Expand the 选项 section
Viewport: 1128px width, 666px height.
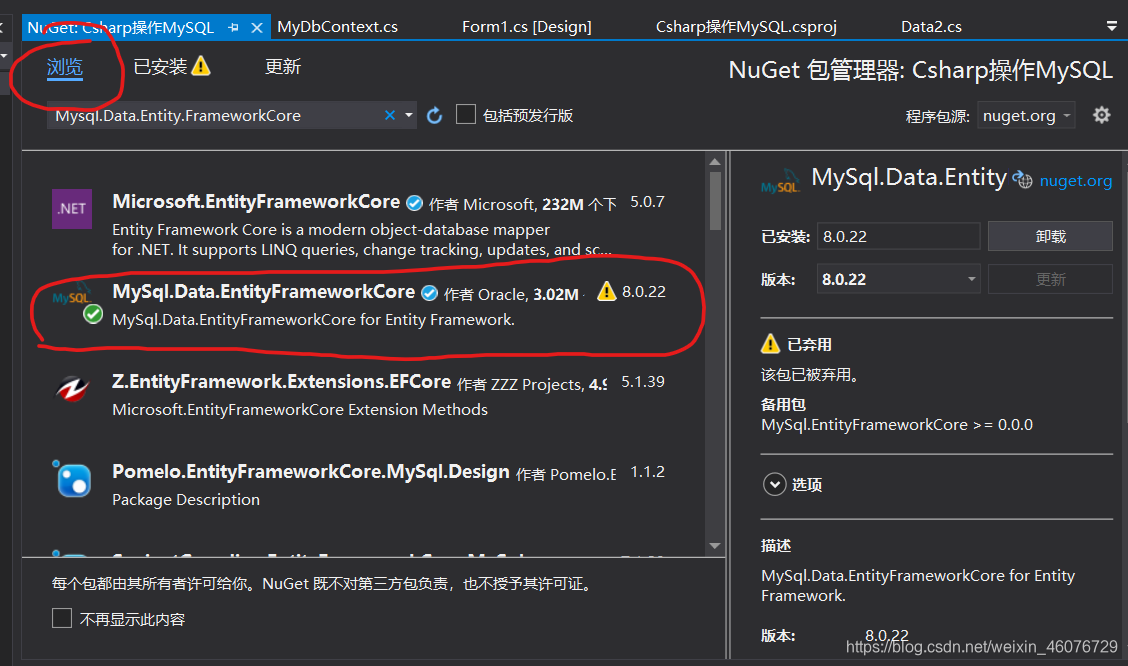(x=775, y=484)
